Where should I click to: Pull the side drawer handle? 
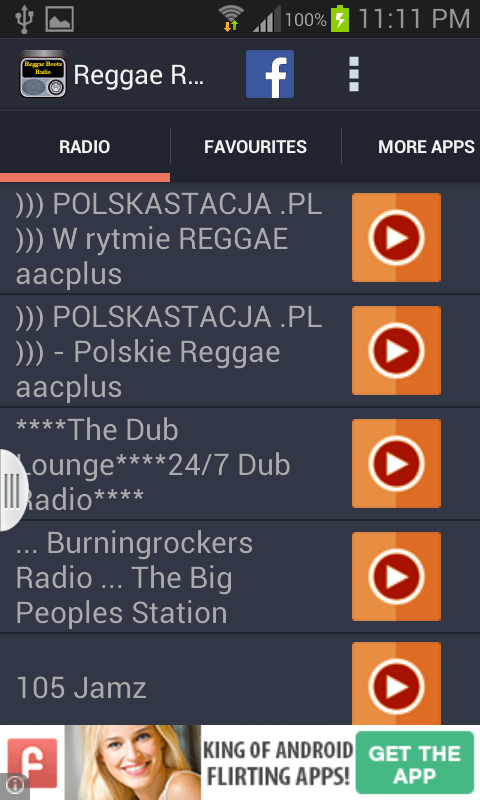coord(12,490)
